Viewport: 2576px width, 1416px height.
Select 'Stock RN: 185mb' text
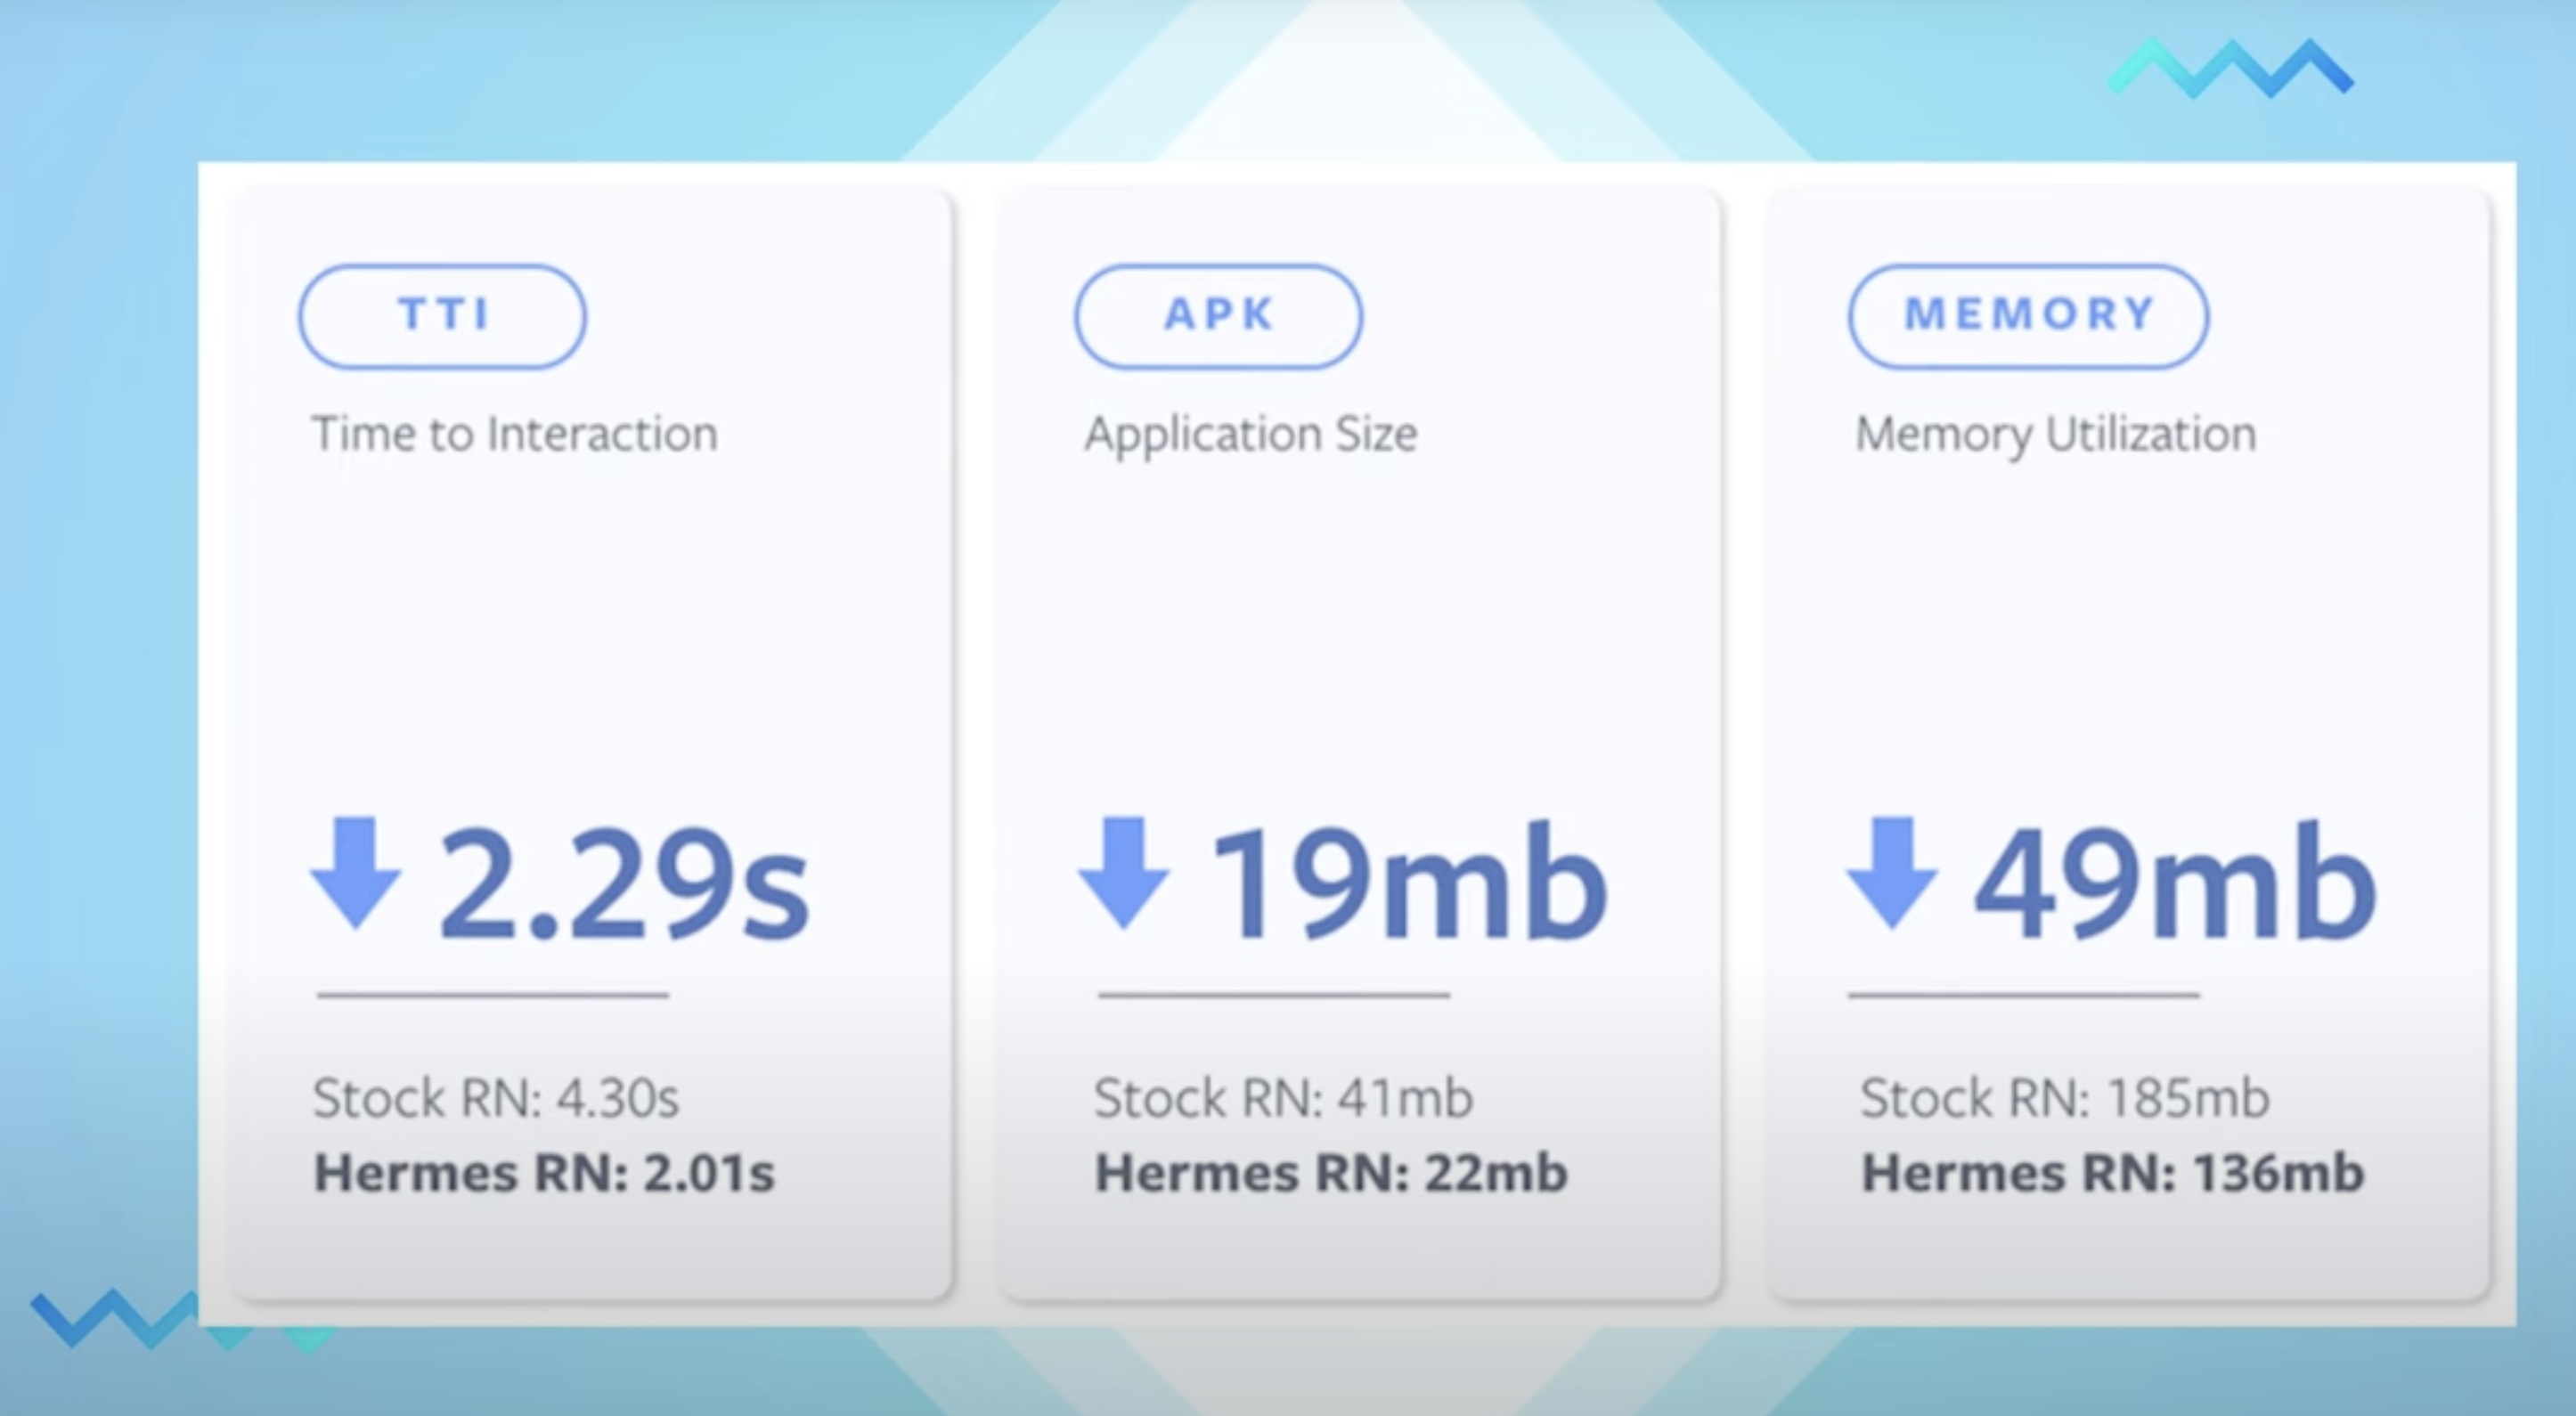[2065, 1098]
